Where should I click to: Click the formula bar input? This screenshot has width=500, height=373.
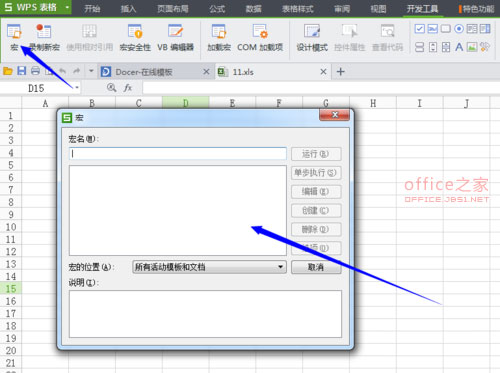coord(321,88)
